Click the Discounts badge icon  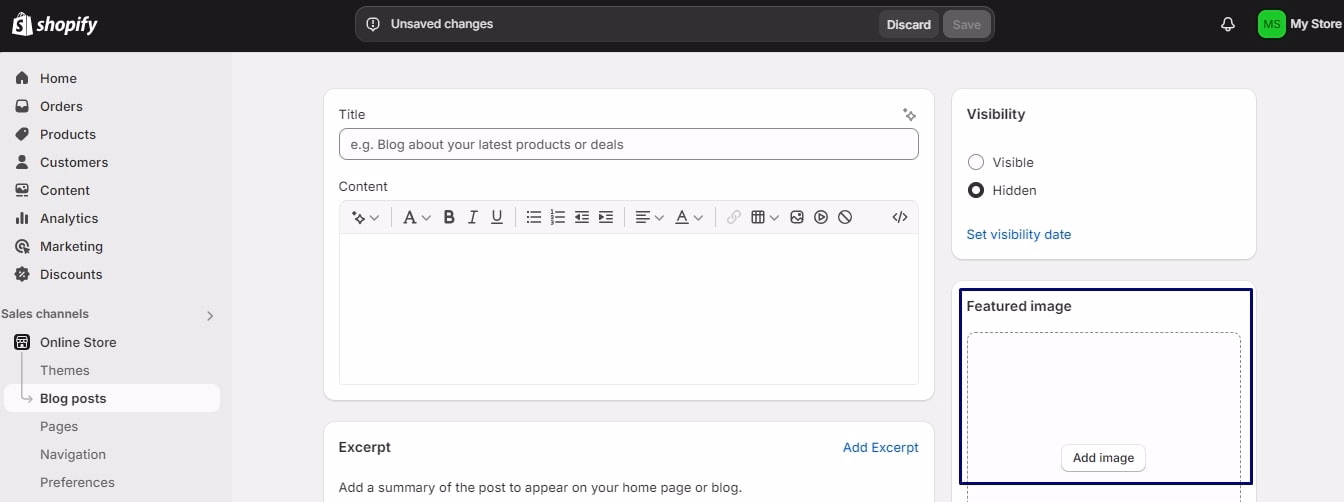point(22,274)
